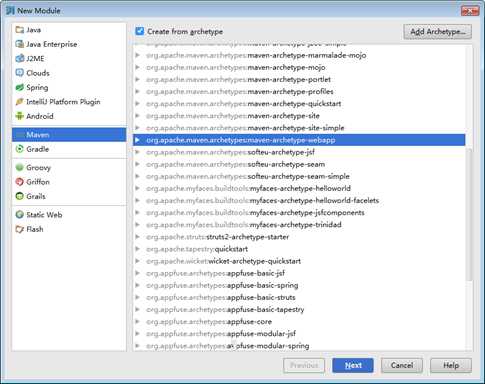
Task: Expand maven-archetype-quickstart arrow
Action: tap(137, 104)
